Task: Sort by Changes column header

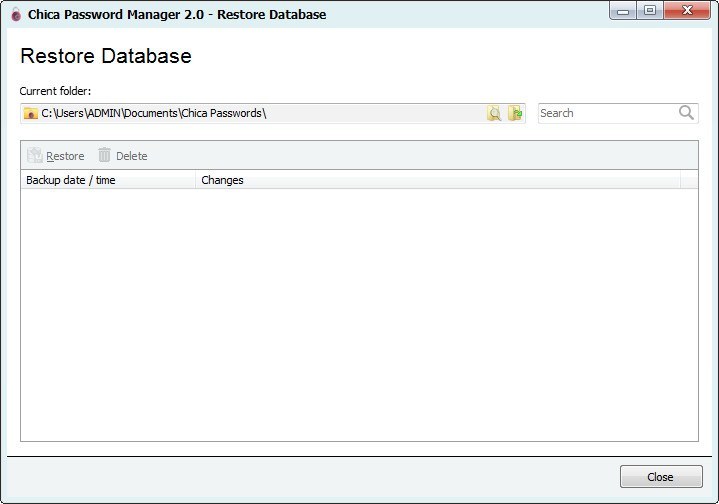Action: (x=438, y=180)
